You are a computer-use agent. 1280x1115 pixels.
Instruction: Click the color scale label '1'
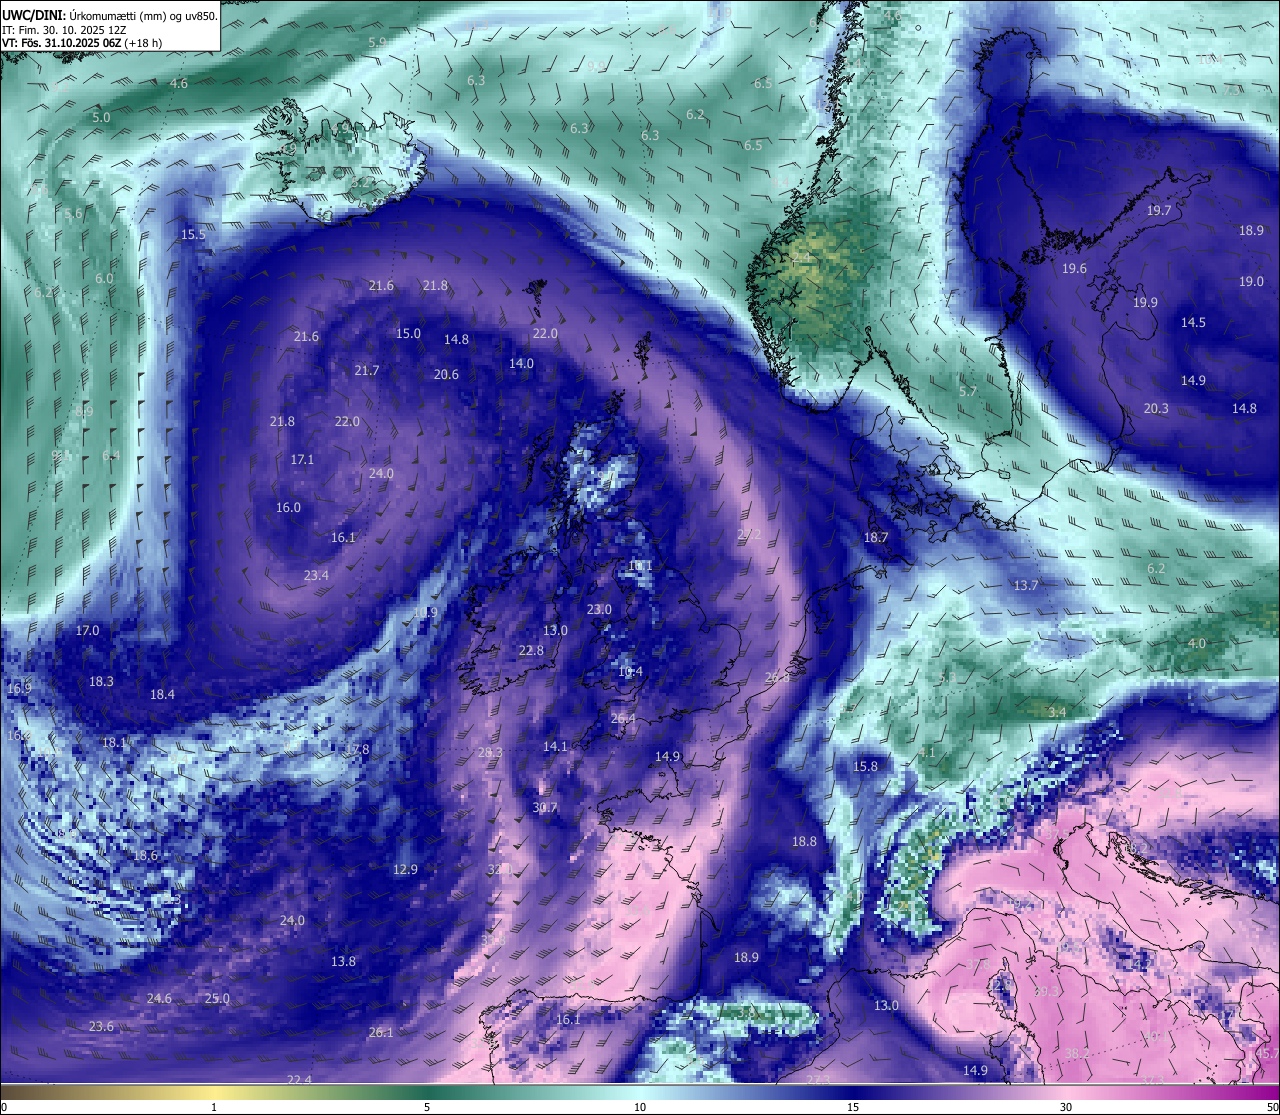tap(214, 1107)
